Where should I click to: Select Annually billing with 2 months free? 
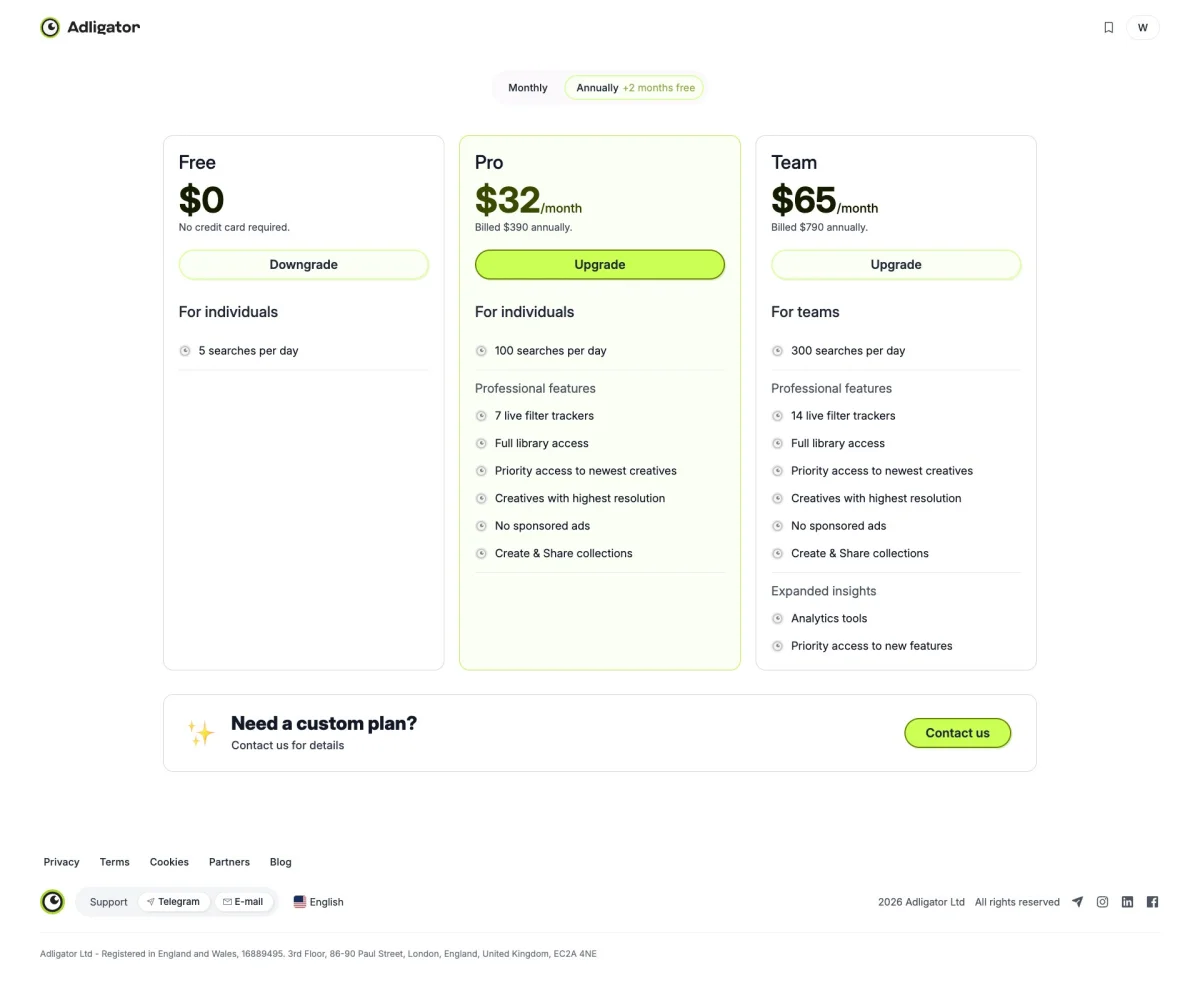point(634,87)
